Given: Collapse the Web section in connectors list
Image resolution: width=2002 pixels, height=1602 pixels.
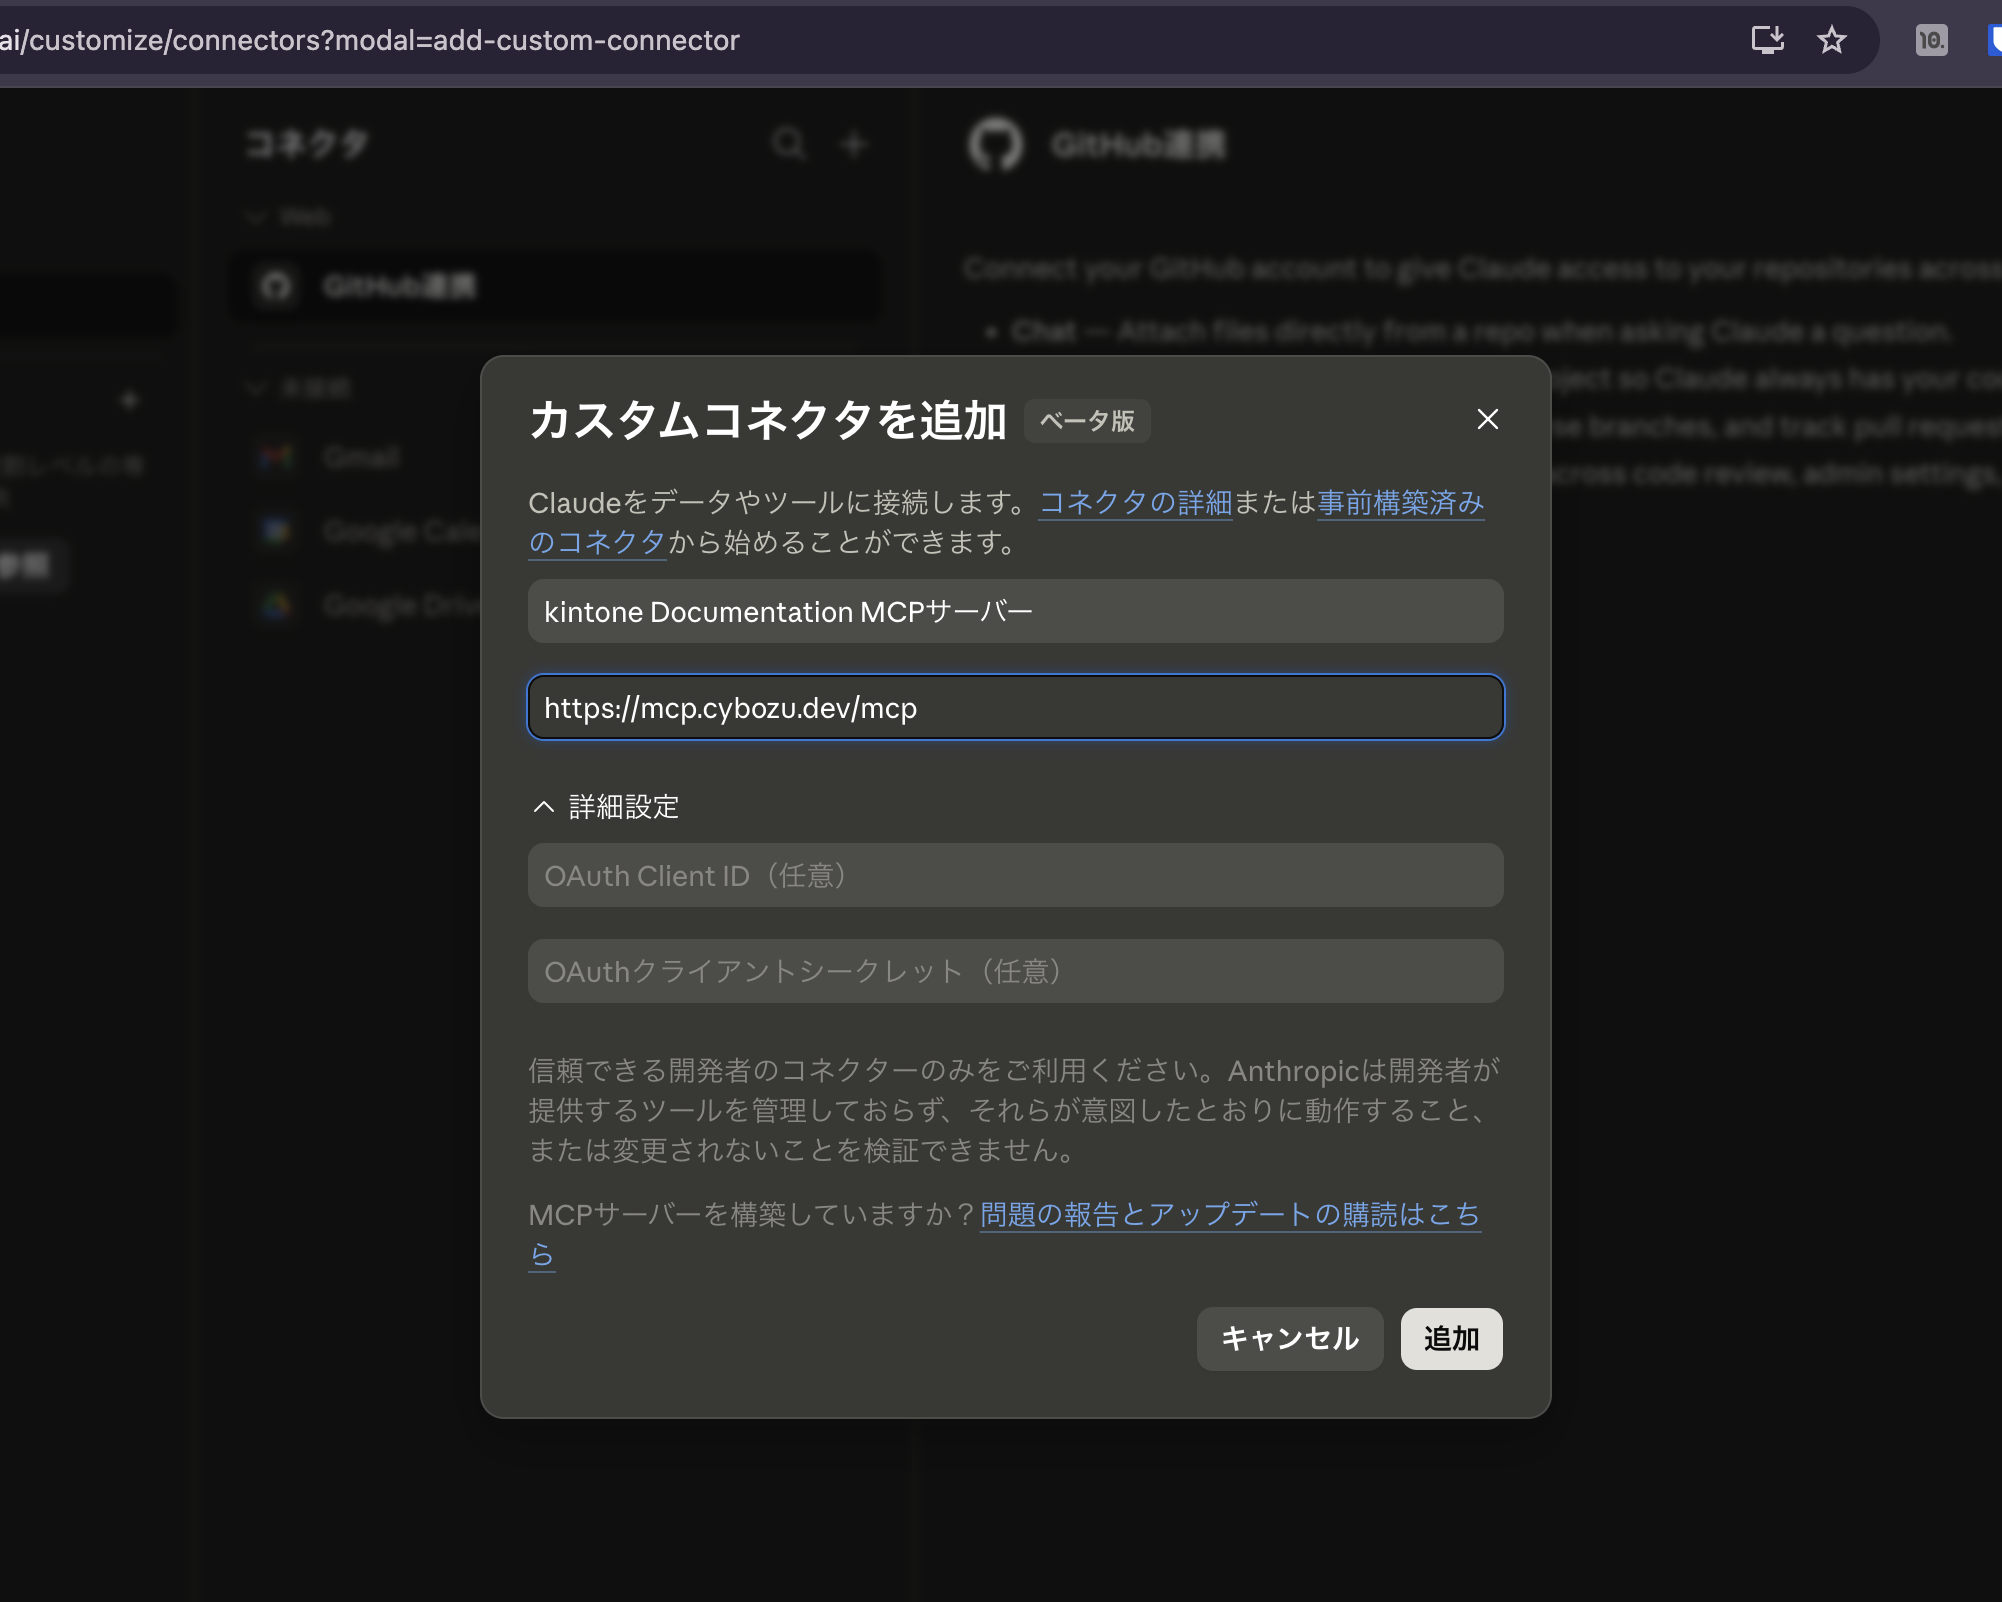Looking at the screenshot, I should [x=289, y=217].
